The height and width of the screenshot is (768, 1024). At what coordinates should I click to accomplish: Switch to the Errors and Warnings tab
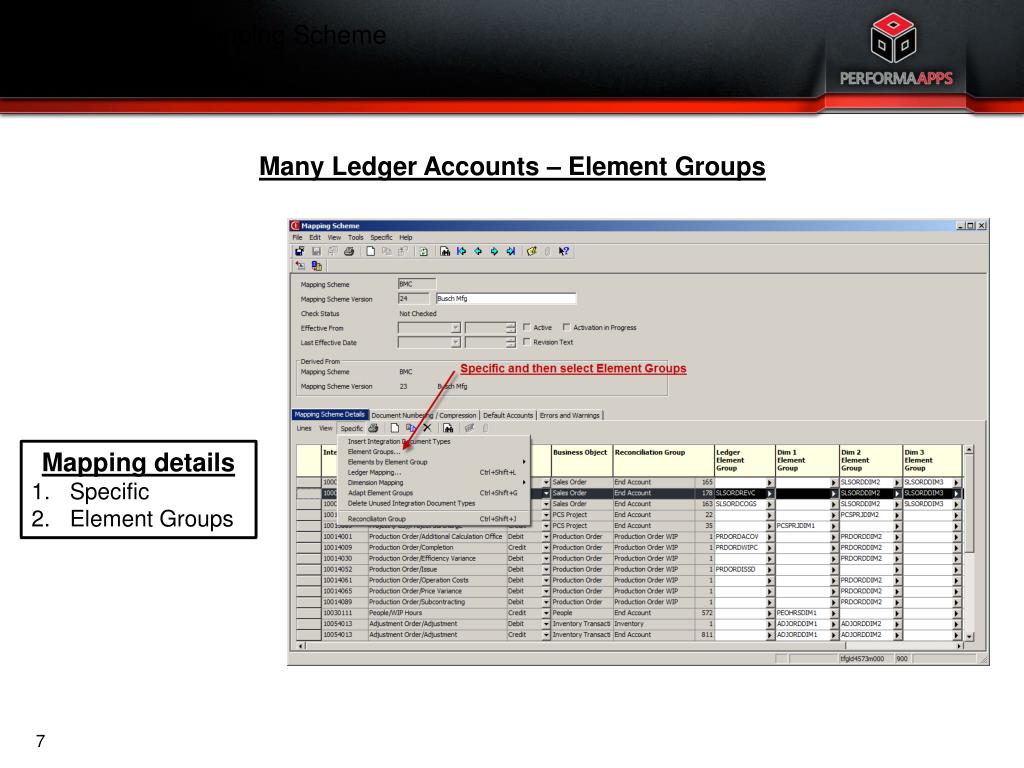pyautogui.click(x=569, y=415)
